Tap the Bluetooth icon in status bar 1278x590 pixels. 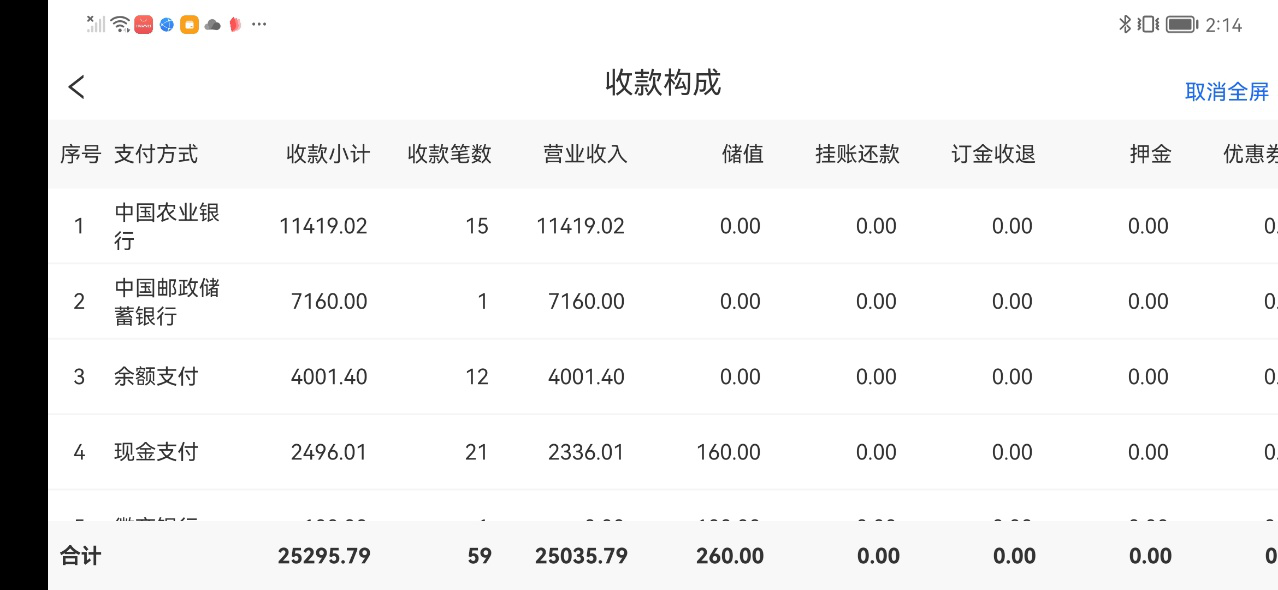coord(1124,25)
